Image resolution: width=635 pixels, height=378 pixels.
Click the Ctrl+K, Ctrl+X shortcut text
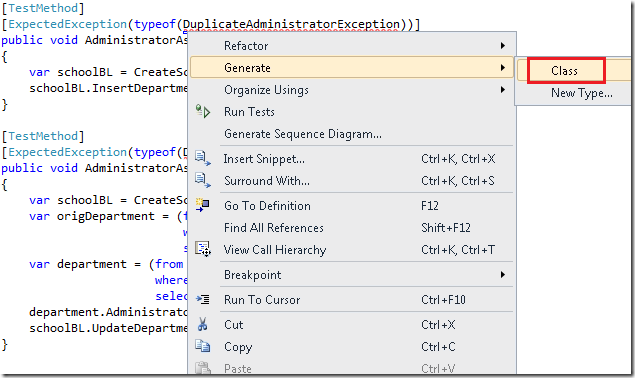point(458,158)
